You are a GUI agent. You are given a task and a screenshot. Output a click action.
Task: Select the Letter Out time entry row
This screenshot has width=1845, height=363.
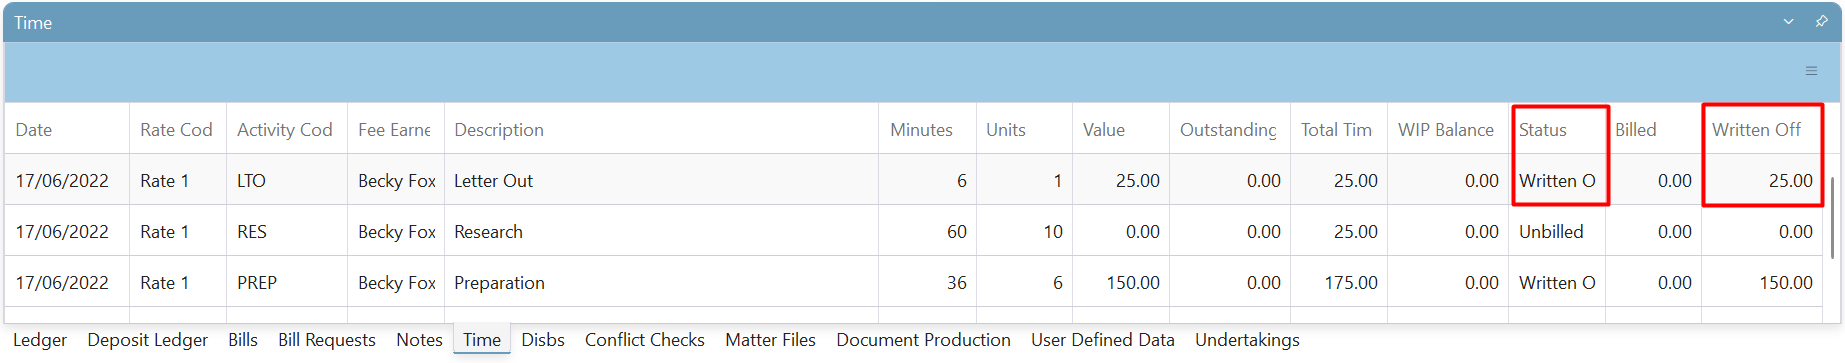914,181
